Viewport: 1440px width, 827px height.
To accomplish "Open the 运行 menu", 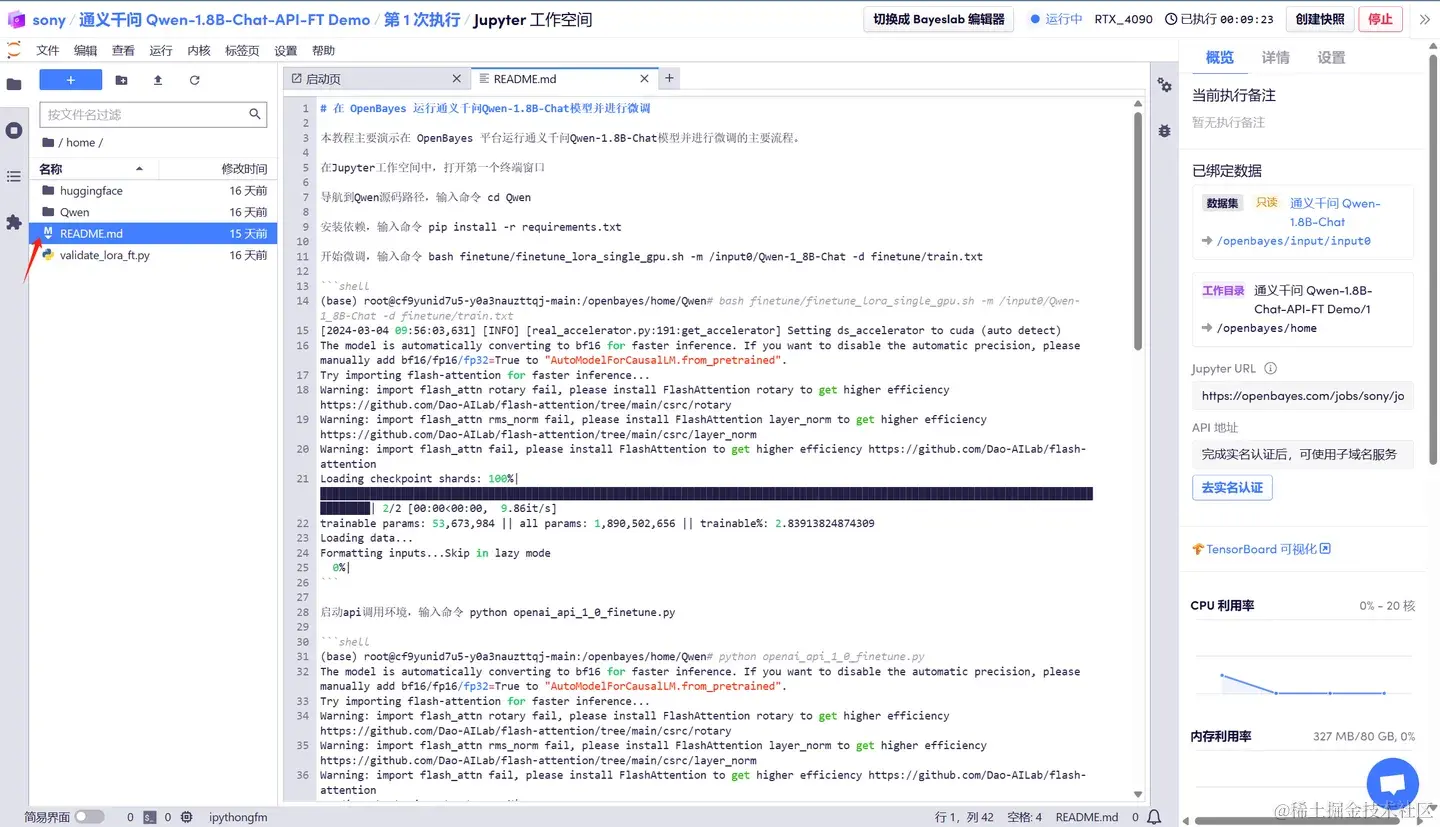I will click(161, 50).
